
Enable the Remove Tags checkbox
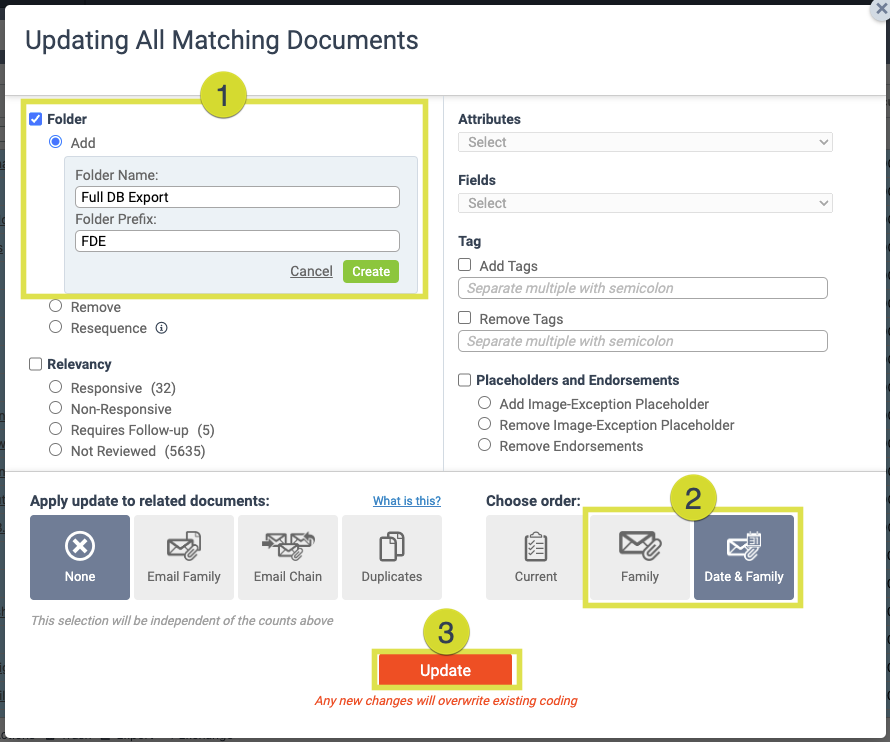point(465,317)
